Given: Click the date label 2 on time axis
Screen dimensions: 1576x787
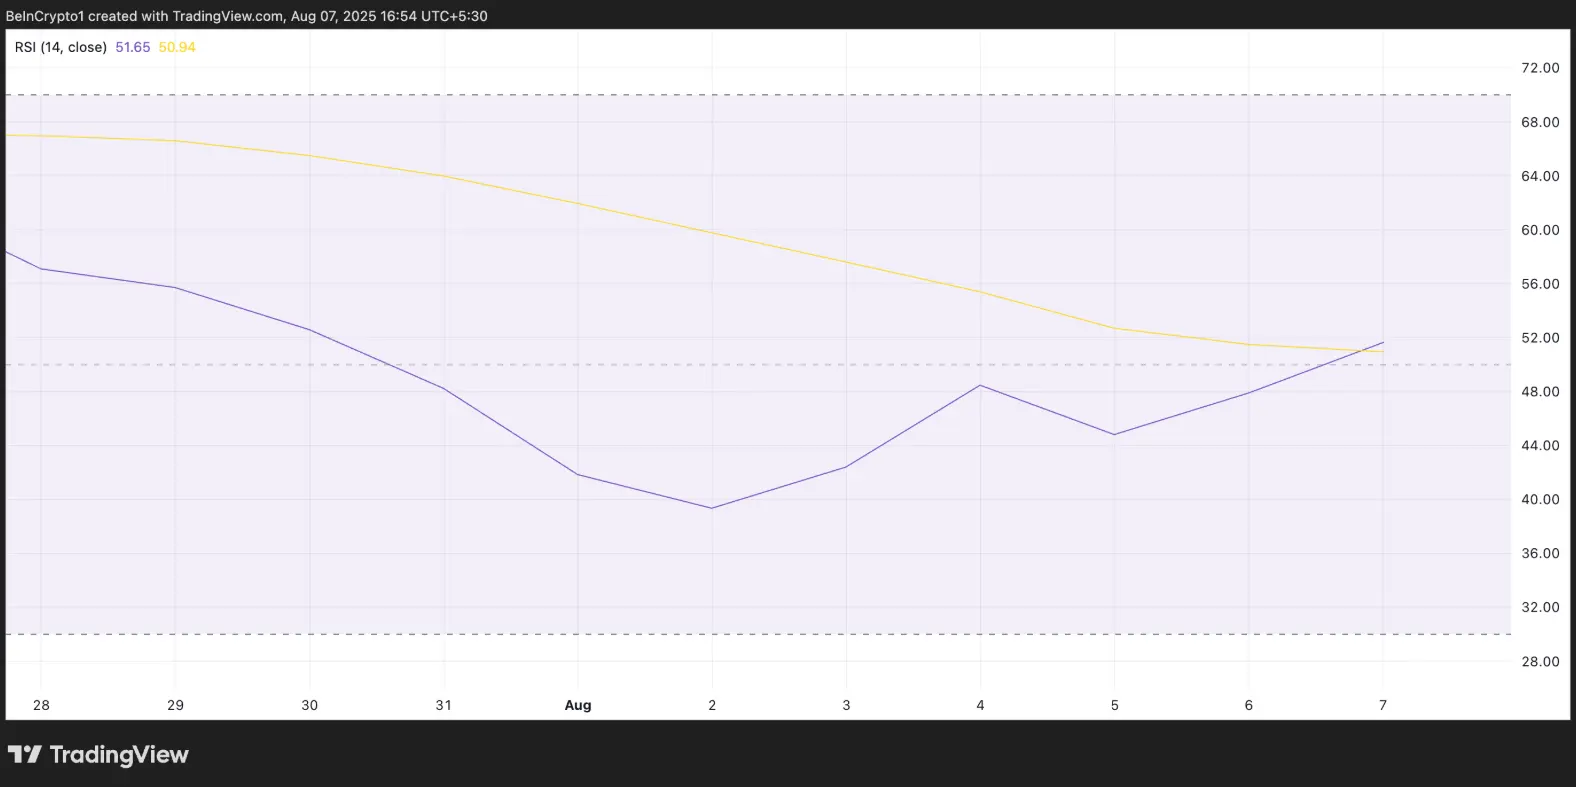Looking at the screenshot, I should pyautogui.click(x=712, y=705).
